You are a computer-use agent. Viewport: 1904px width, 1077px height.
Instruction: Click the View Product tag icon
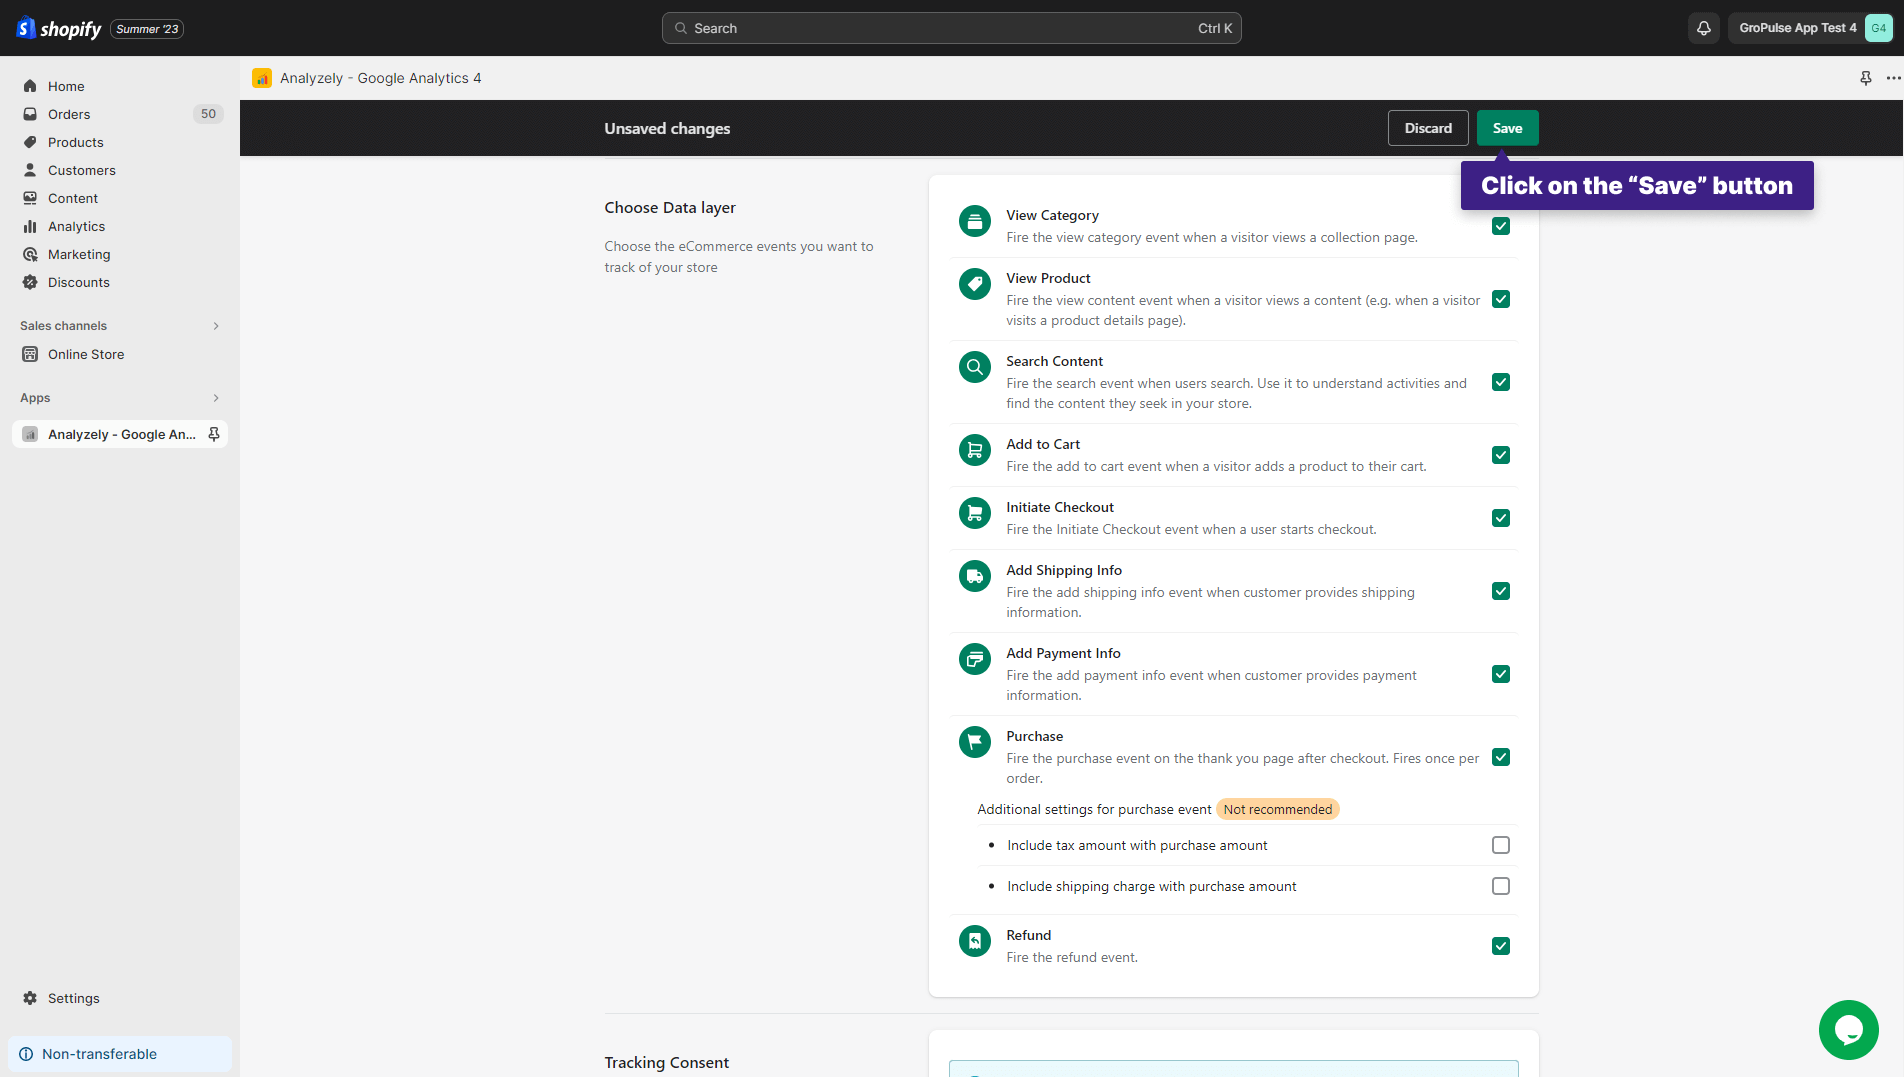coord(974,284)
